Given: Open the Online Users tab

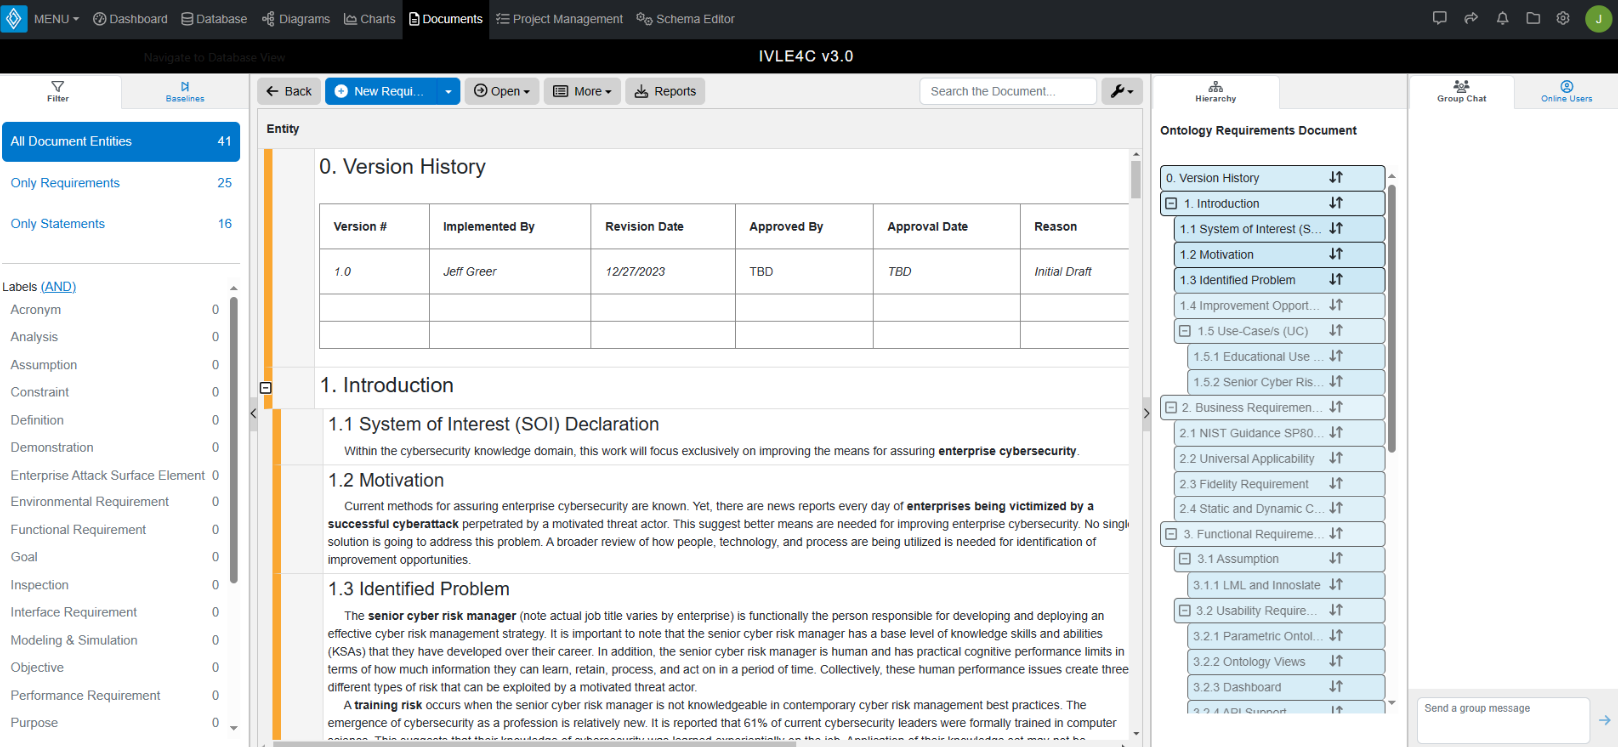Looking at the screenshot, I should click(x=1566, y=92).
